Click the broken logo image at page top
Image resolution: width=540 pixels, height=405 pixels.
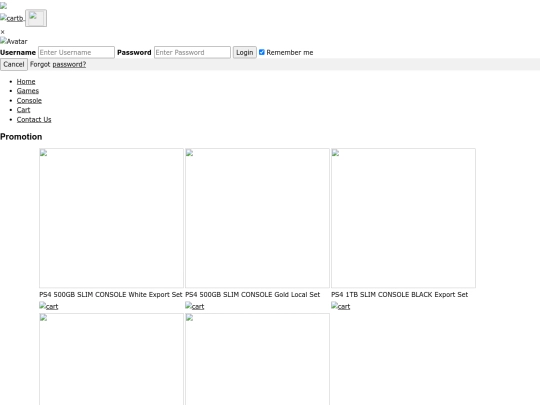point(3,5)
